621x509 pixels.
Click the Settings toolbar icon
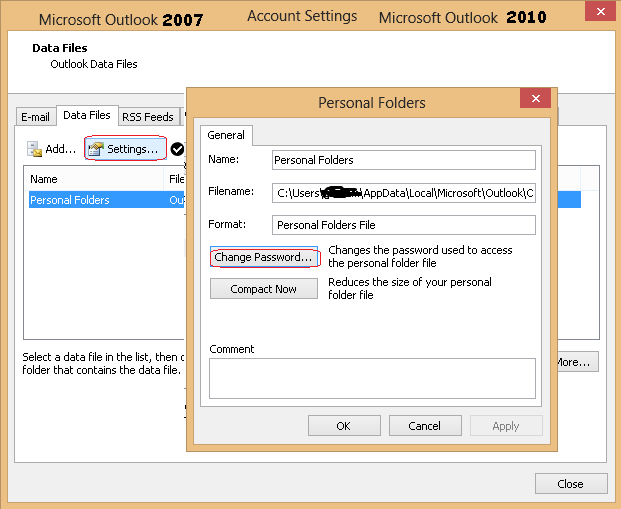95,149
